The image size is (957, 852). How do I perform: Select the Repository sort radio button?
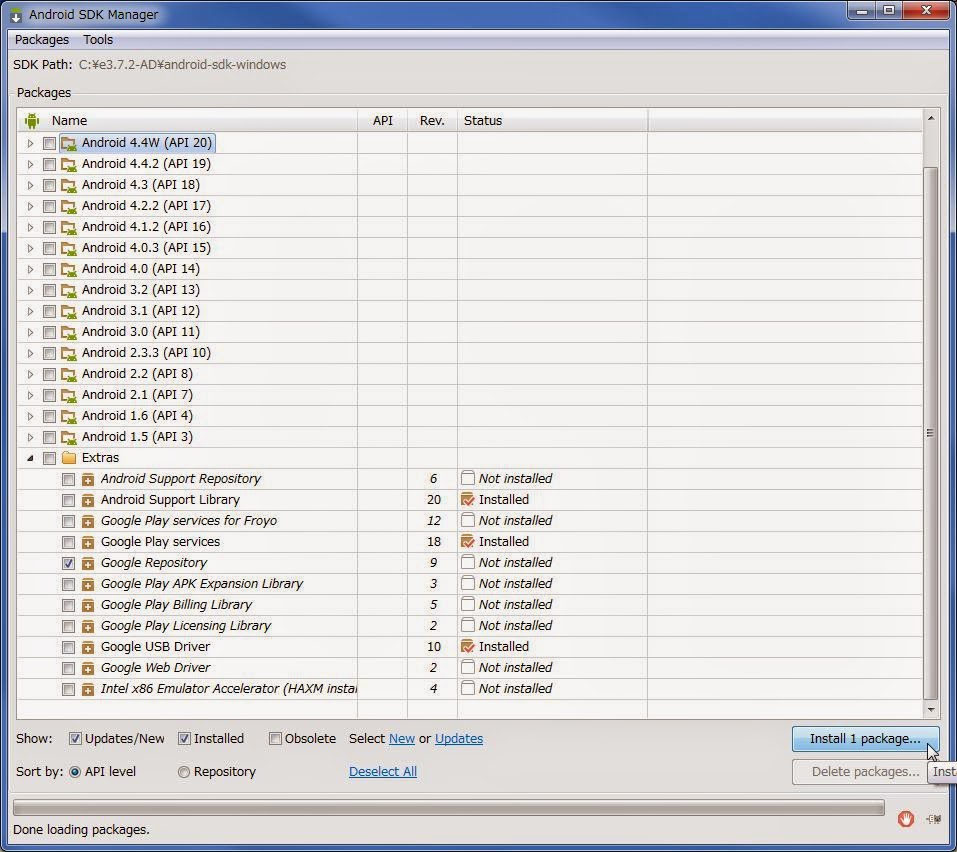184,772
